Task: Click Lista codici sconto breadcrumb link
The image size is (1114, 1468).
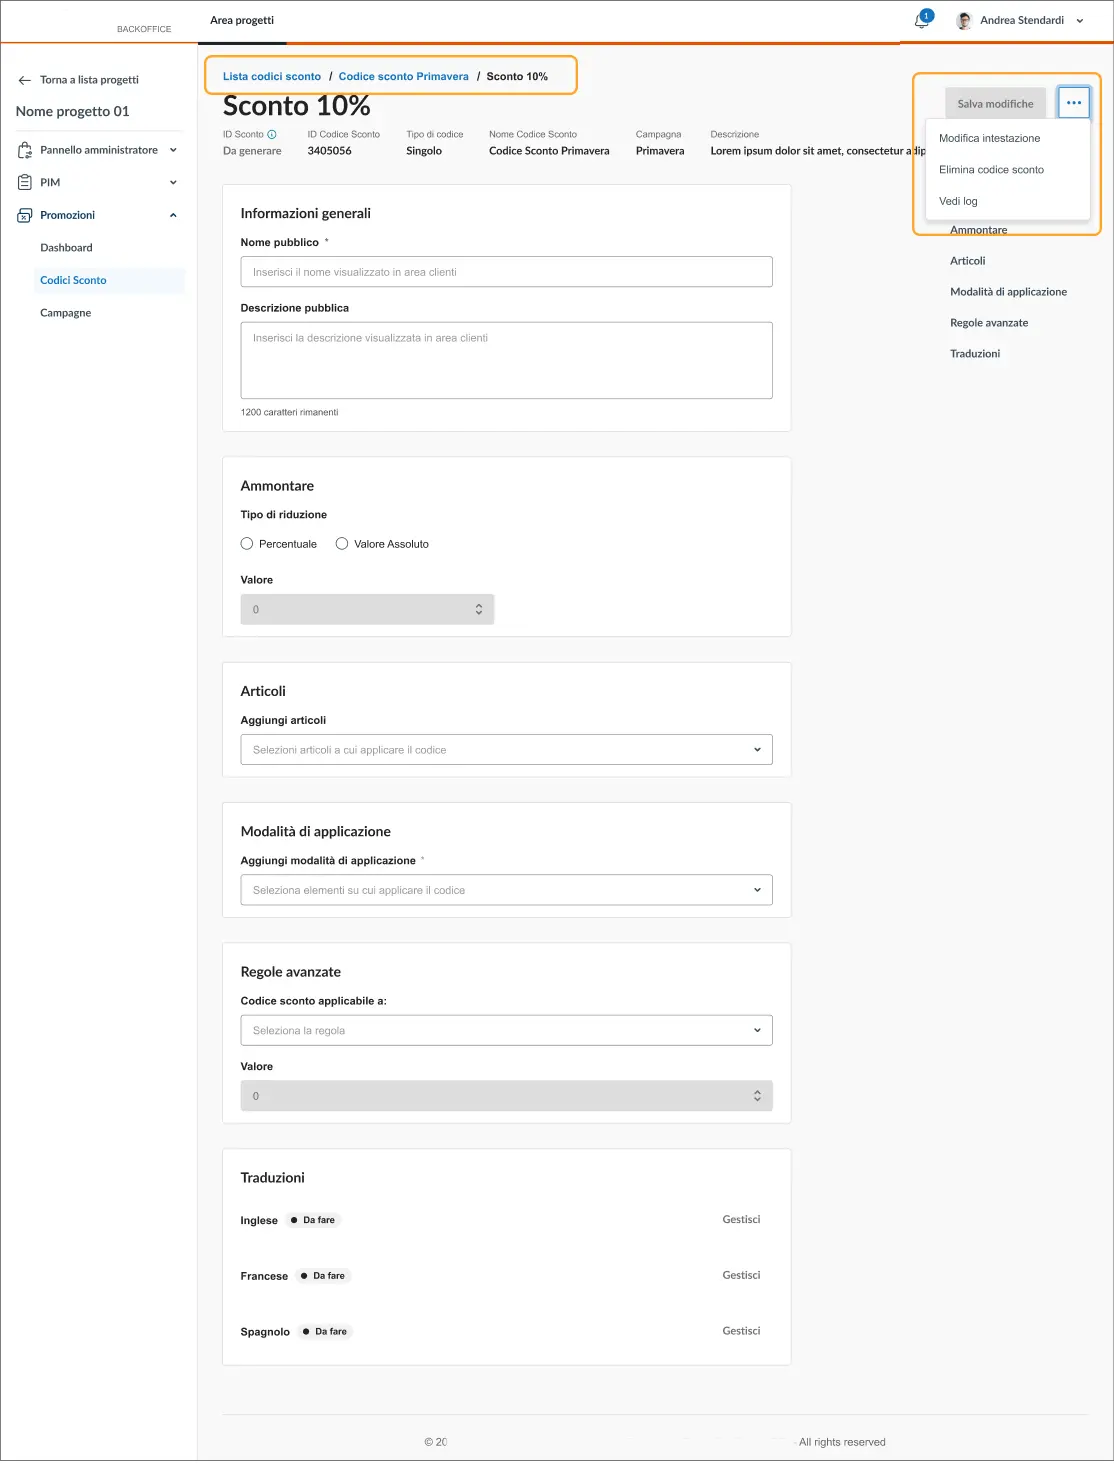Action: coord(272,76)
